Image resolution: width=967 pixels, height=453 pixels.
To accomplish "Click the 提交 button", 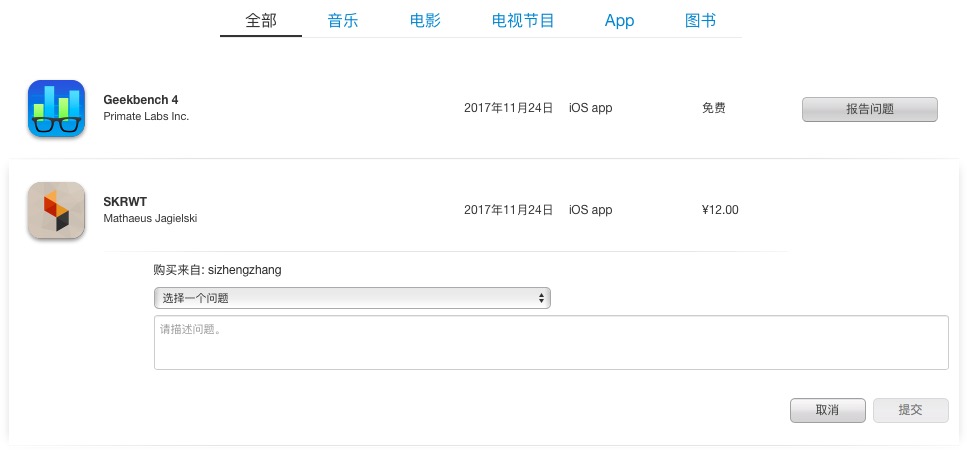I will click(910, 410).
